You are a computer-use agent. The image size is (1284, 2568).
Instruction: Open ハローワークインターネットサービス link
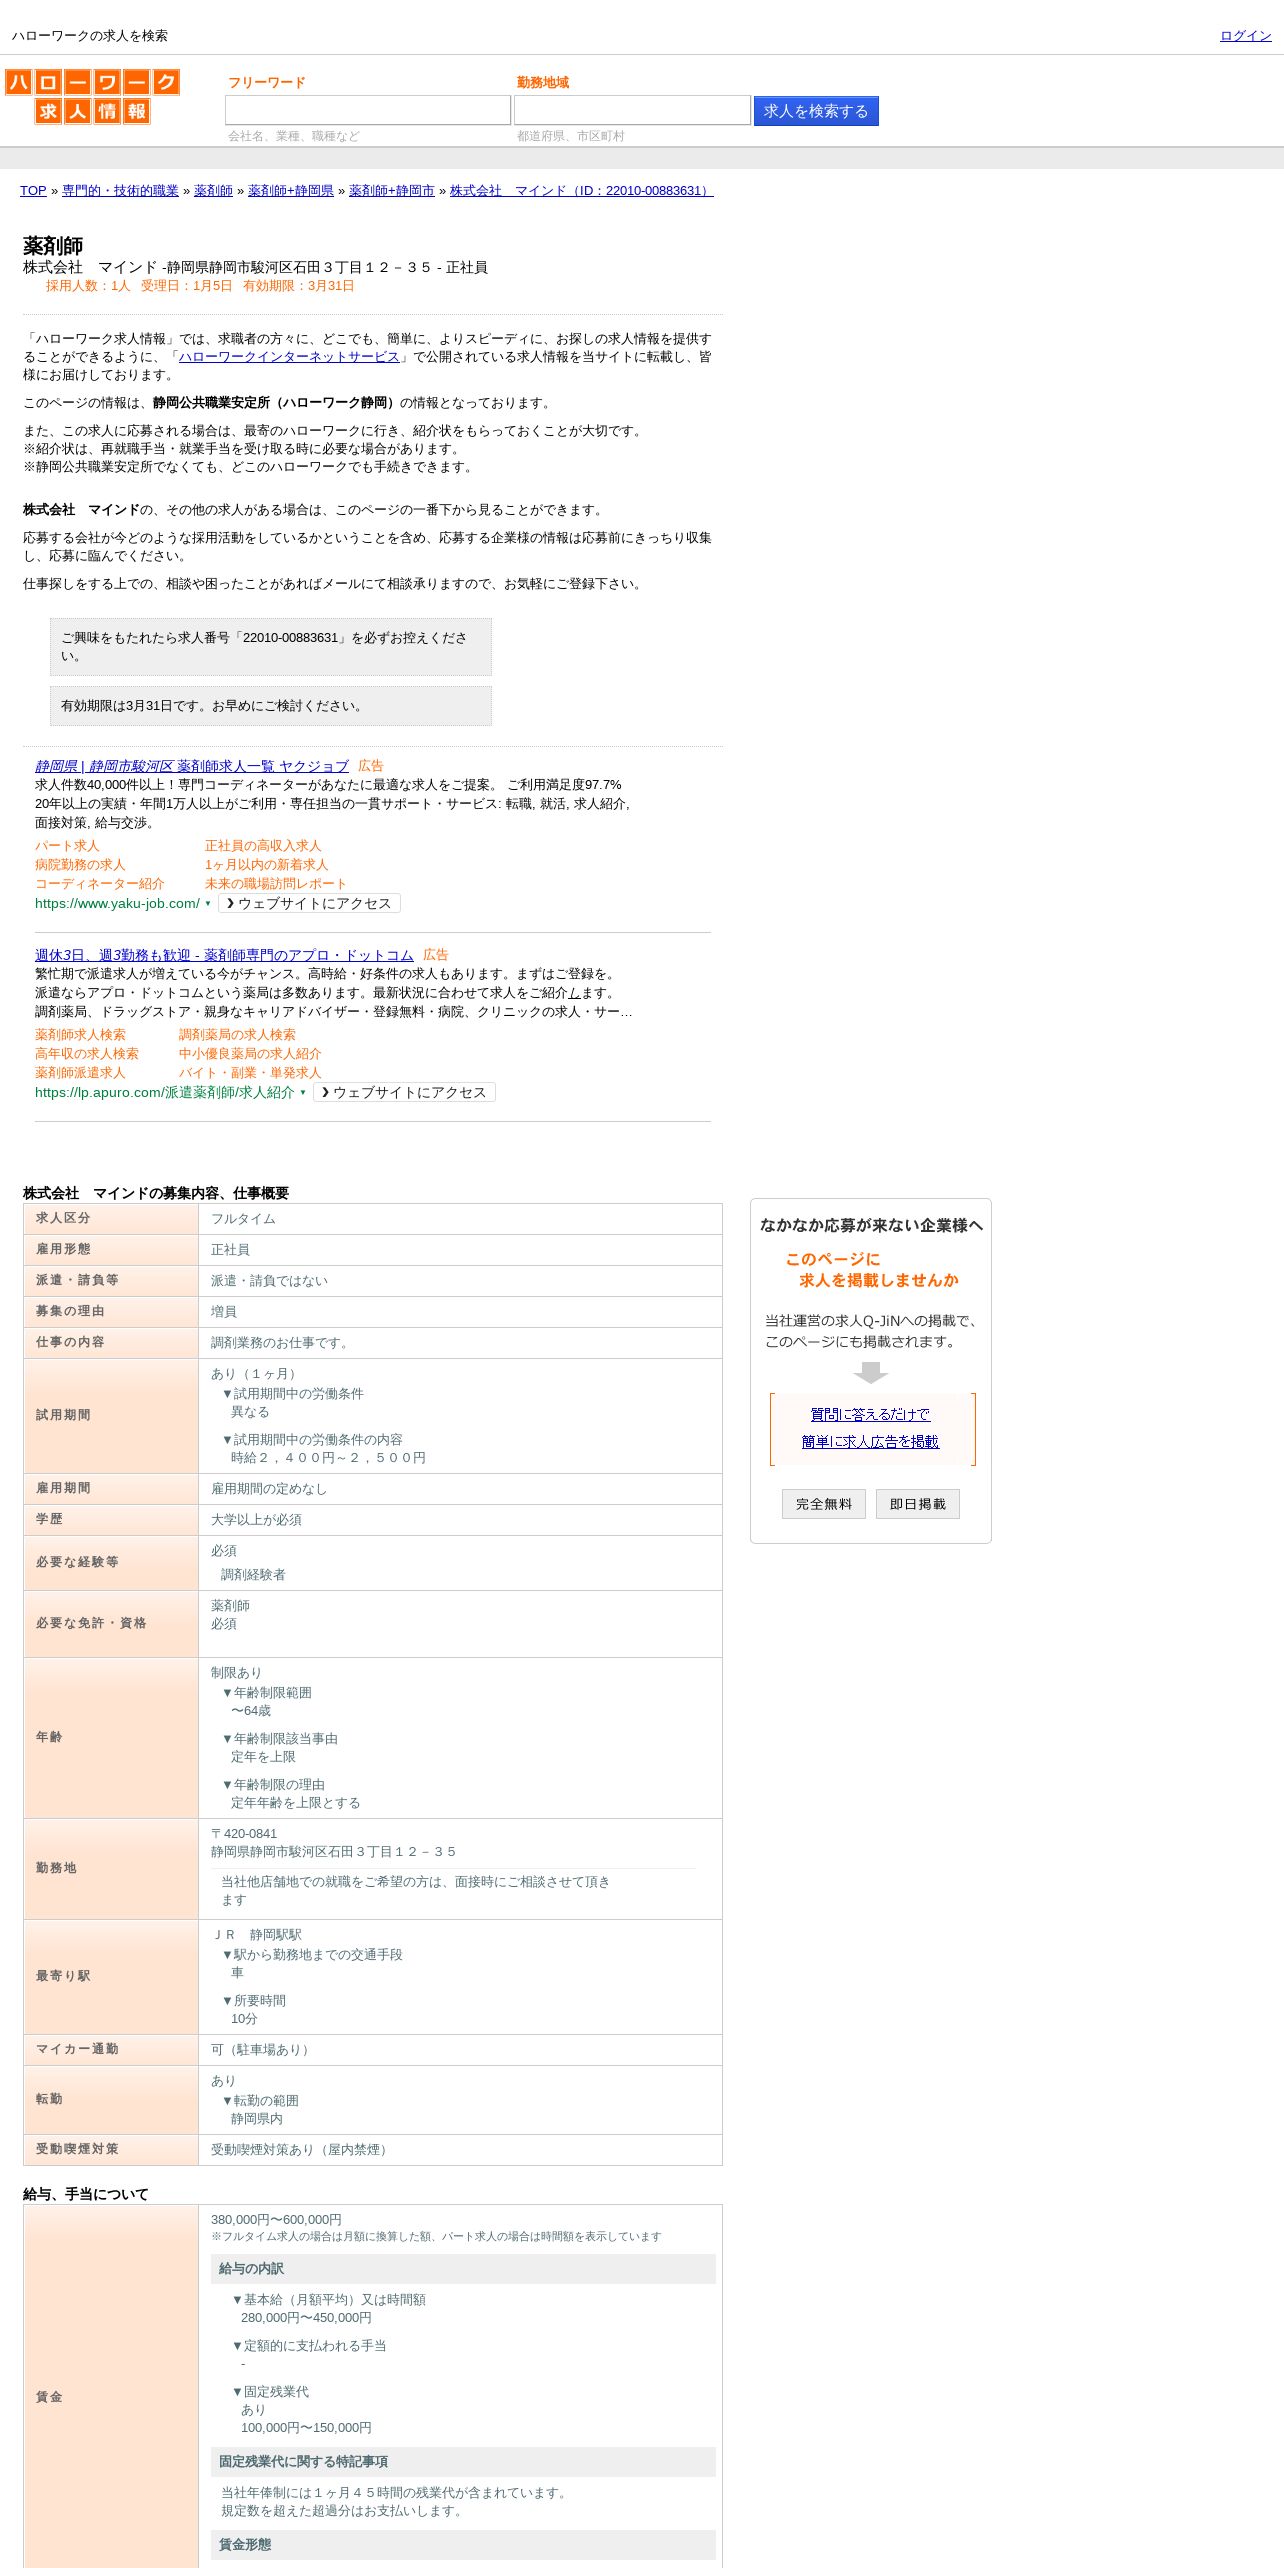coord(289,357)
